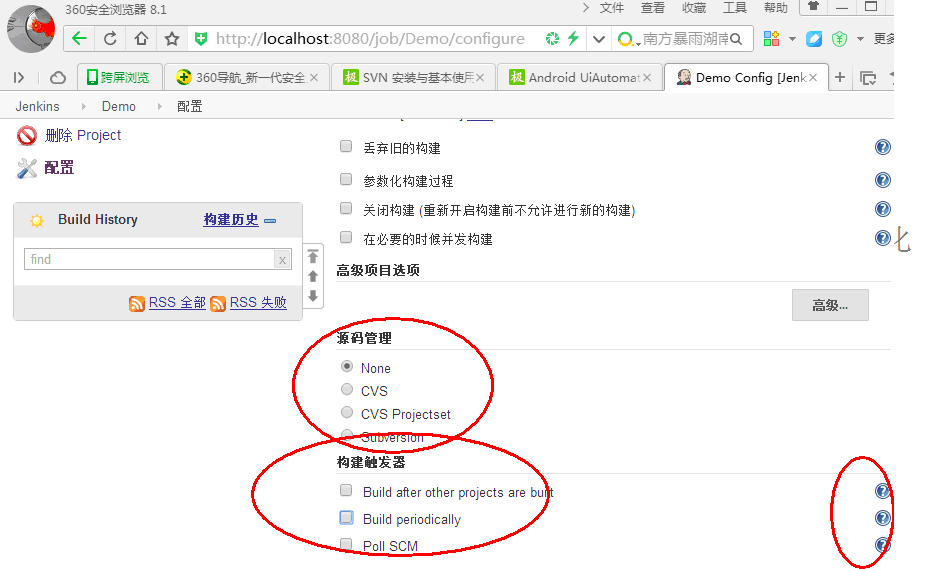Click the 删除 Project delete icon
This screenshot has height=569, width=939.
pos(26,136)
